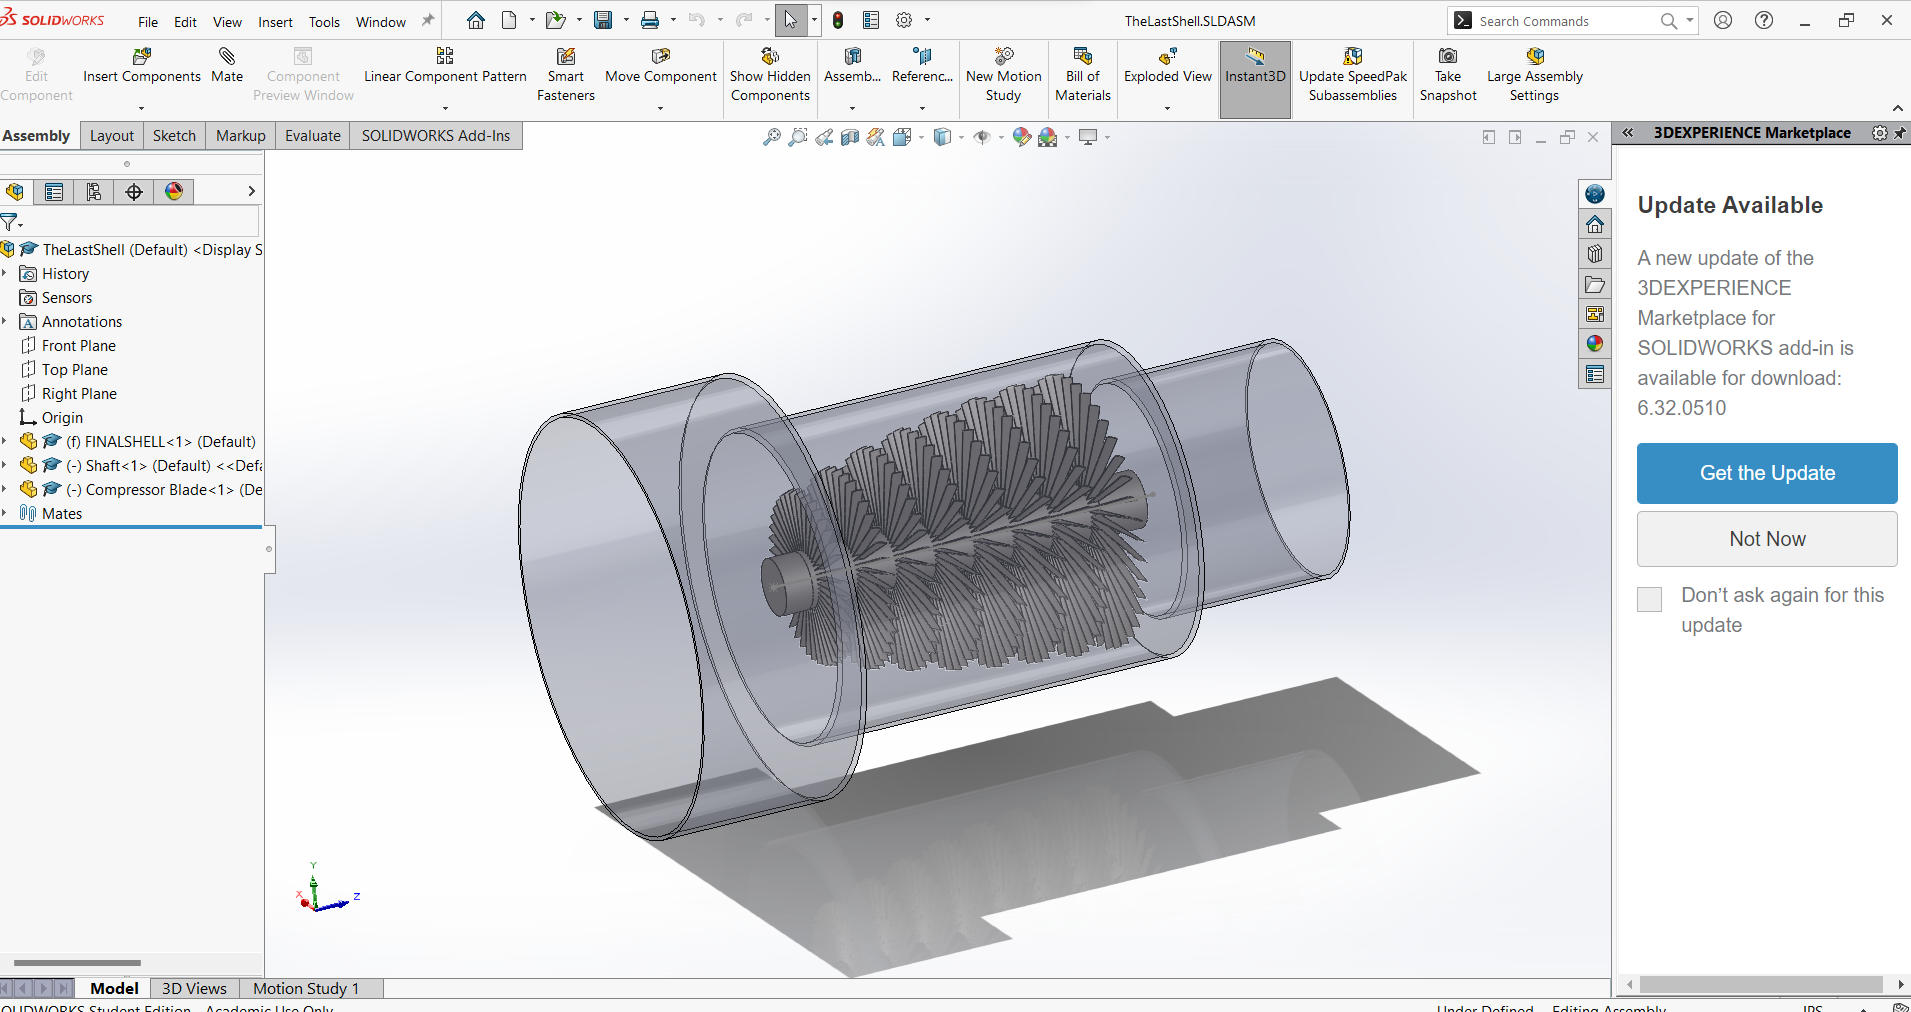The image size is (1911, 1012).
Task: Click Update SpeedPak Subassemblies
Action: (1353, 74)
